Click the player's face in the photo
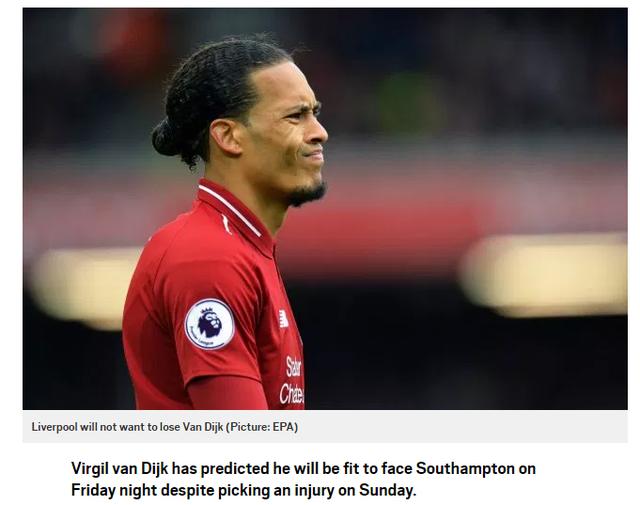Viewport: 640px width, 505px height. tap(290, 135)
